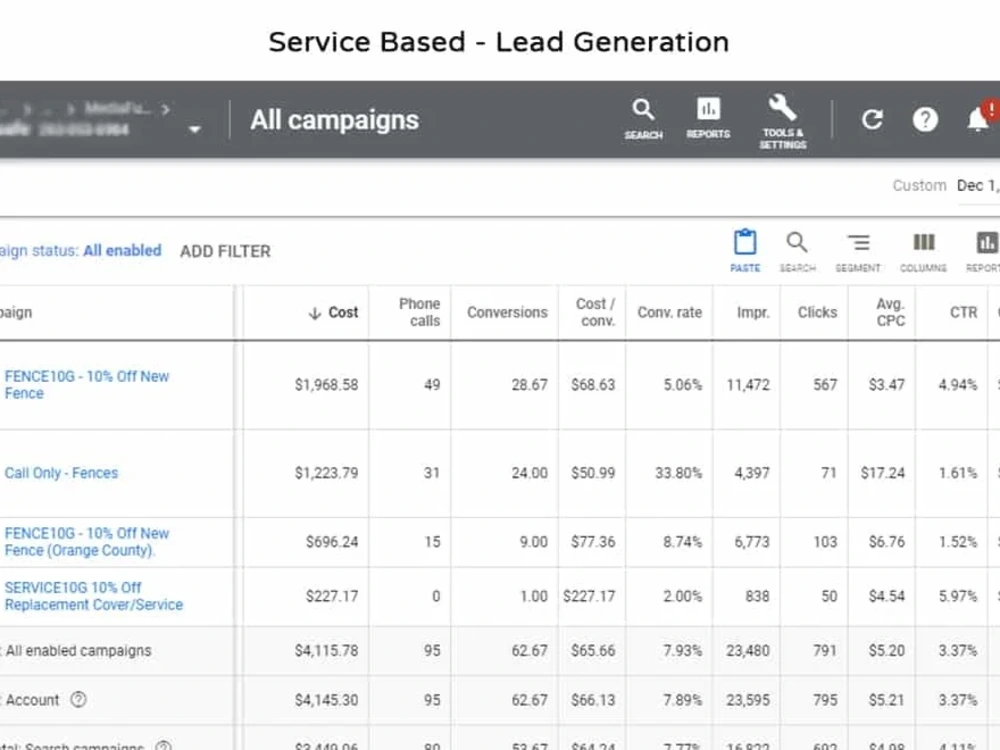
Task: Open the Search icon in header
Action: [643, 119]
